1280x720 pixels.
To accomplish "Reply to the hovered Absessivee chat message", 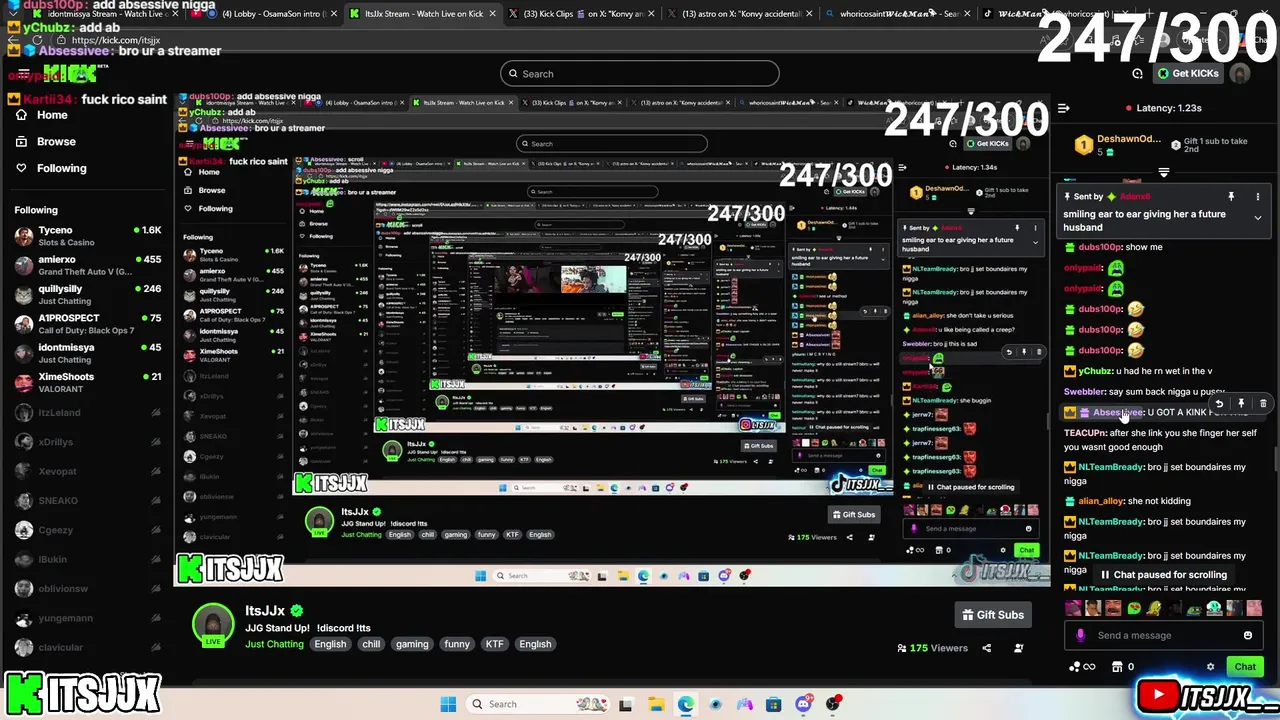I will pos(1219,403).
